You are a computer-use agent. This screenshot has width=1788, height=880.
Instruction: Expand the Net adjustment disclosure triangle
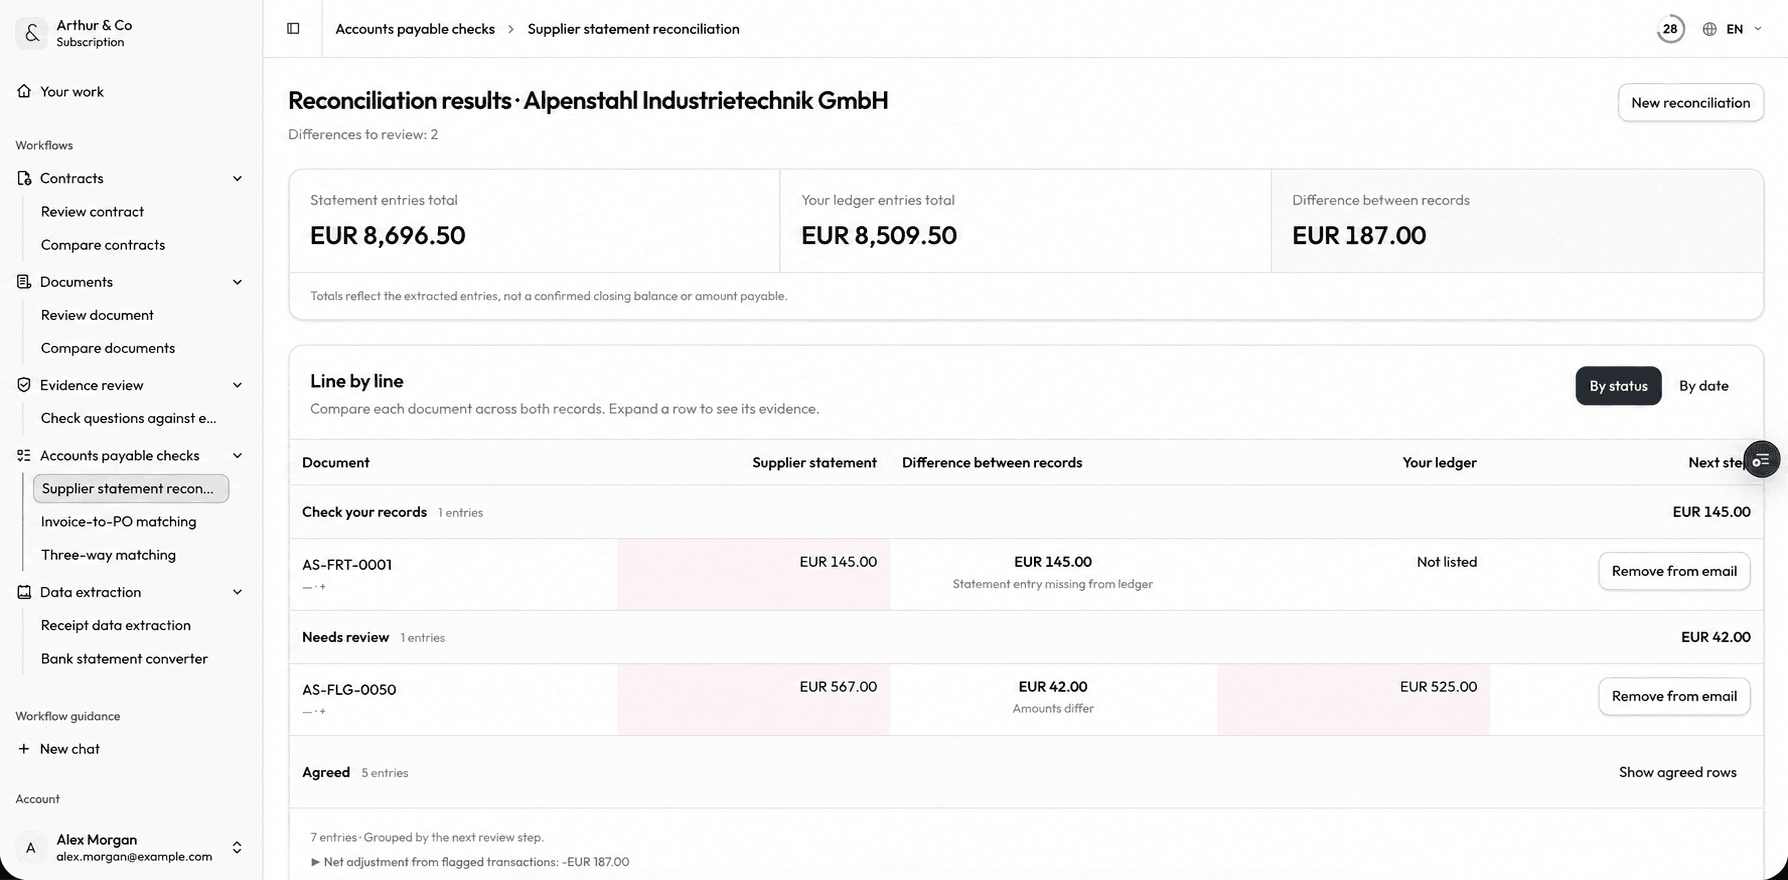pyautogui.click(x=316, y=862)
